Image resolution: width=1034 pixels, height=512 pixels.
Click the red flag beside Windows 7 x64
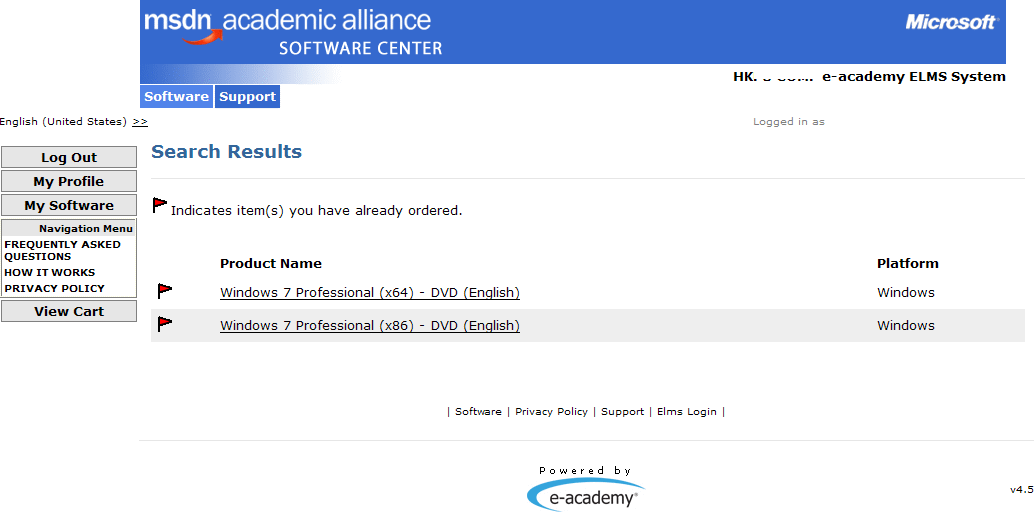(x=165, y=291)
